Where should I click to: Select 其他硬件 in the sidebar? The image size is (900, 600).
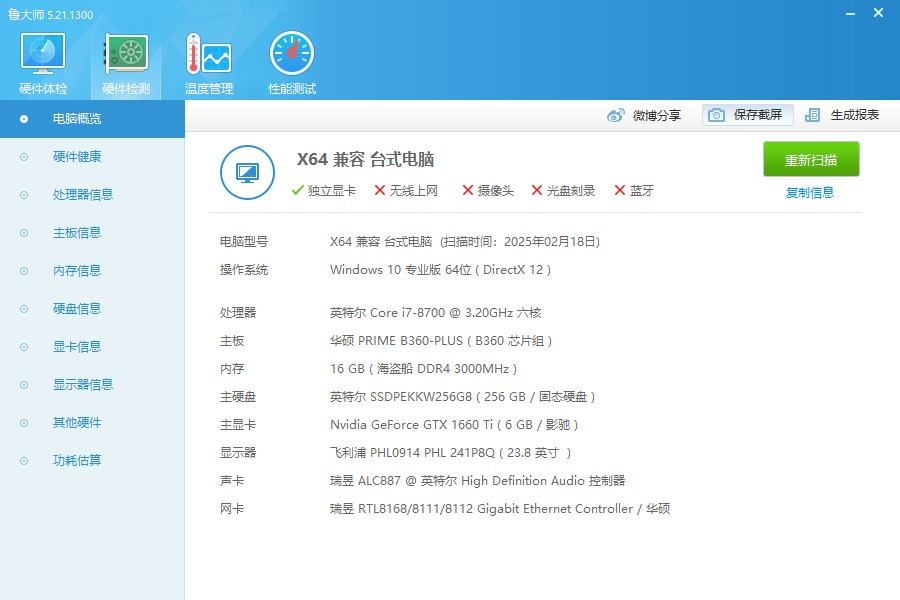[92, 423]
